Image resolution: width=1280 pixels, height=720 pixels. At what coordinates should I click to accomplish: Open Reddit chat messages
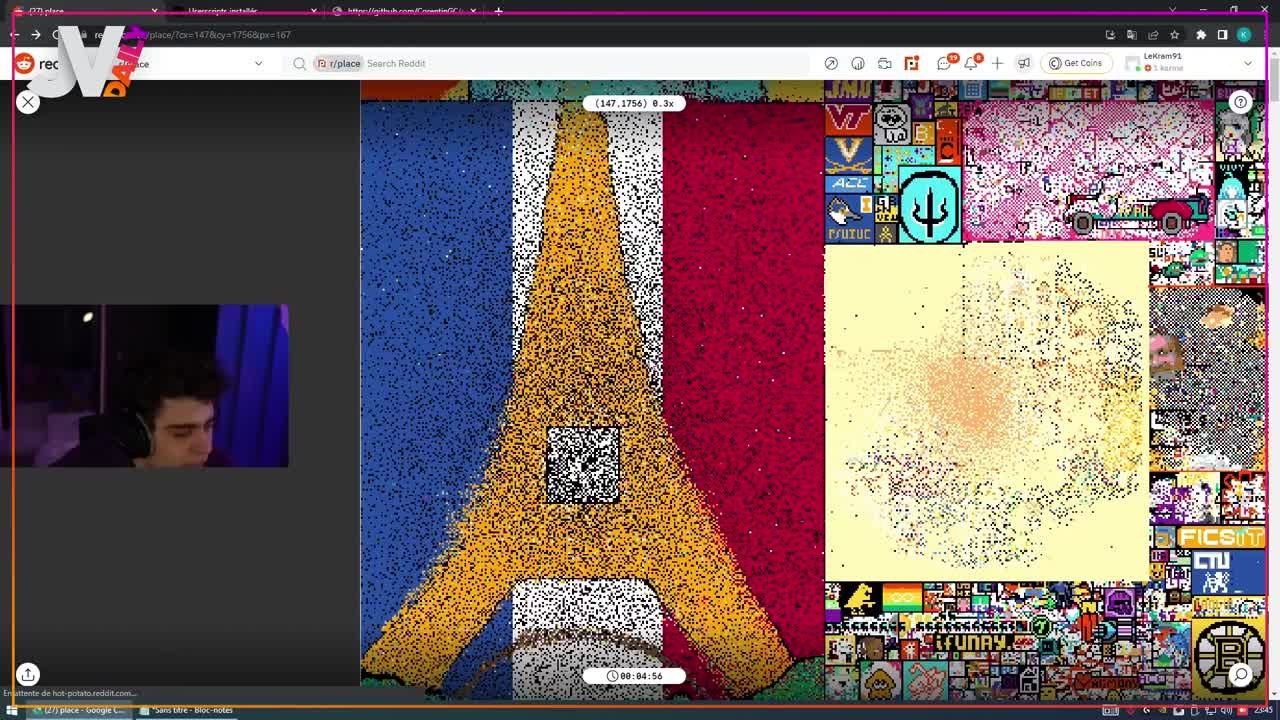(x=944, y=63)
